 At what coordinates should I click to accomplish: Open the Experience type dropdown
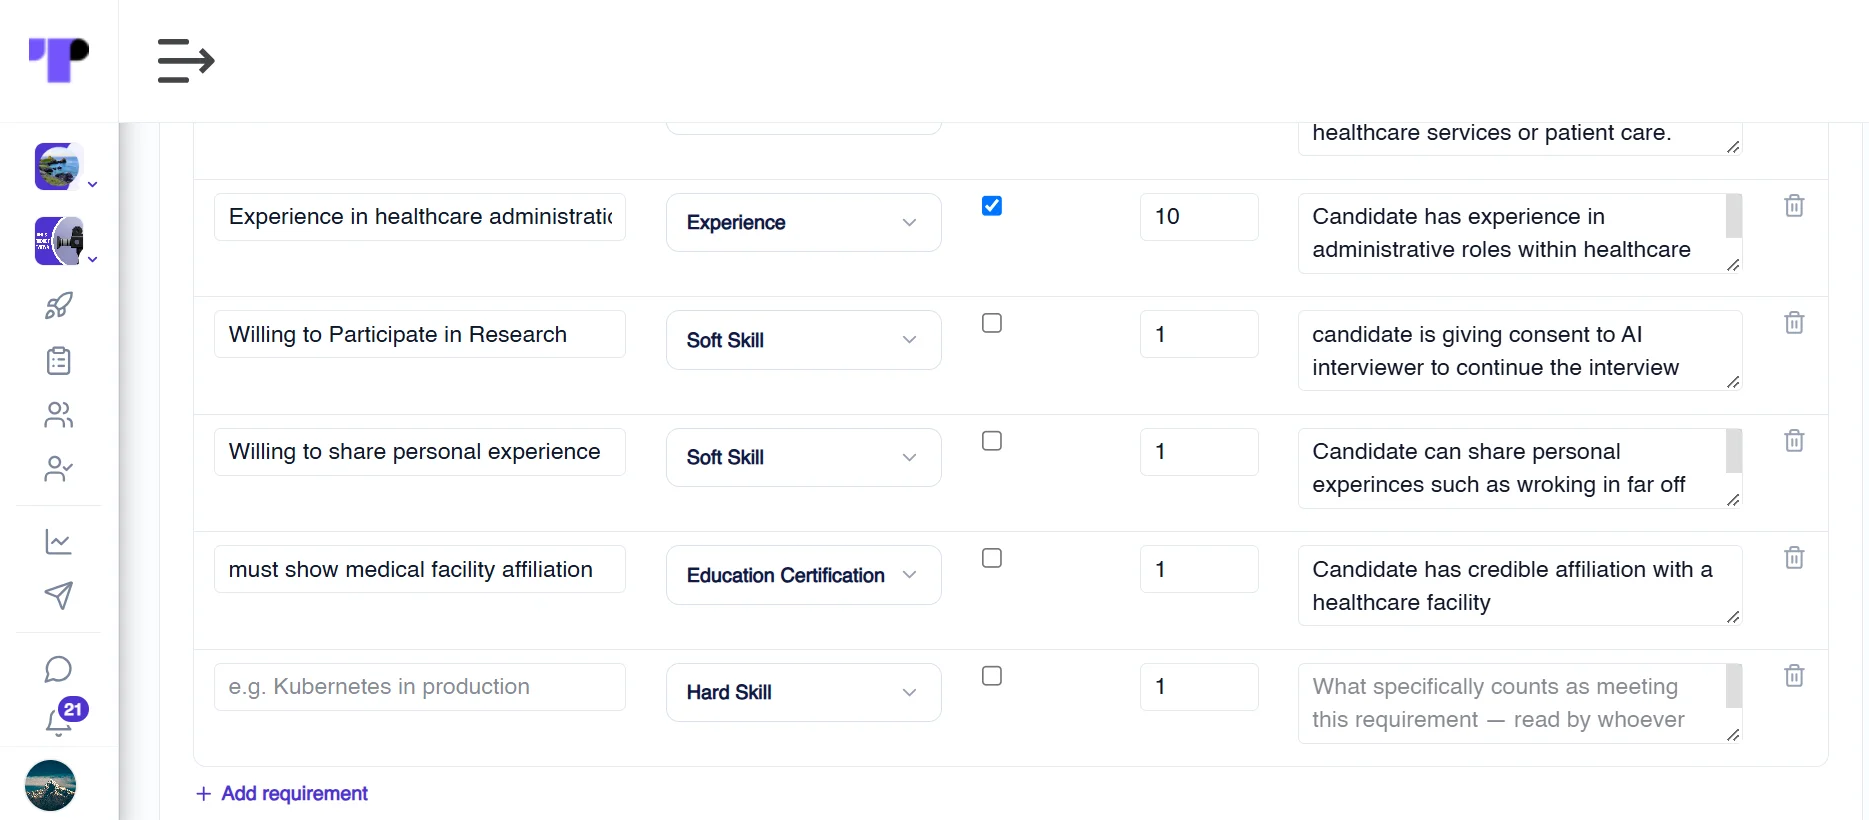804,222
